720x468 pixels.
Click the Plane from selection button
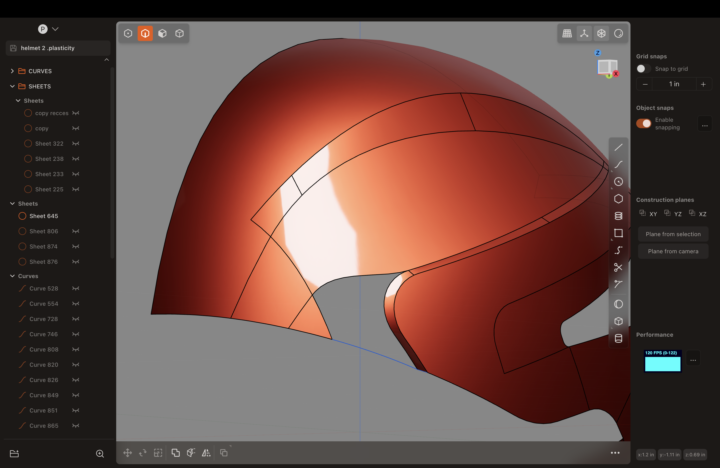(x=672, y=234)
